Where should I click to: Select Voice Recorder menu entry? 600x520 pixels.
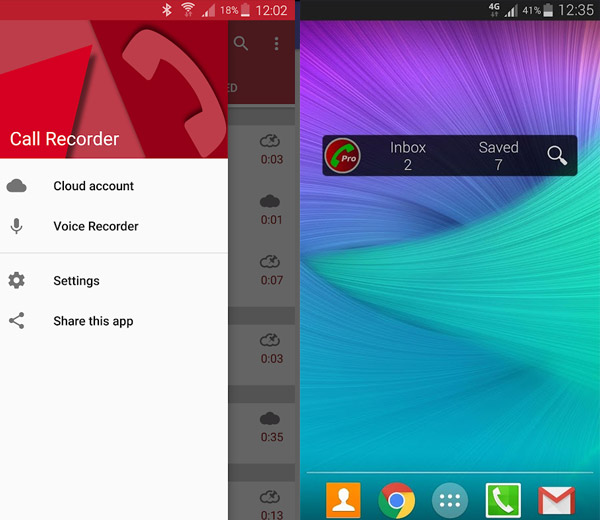(x=96, y=226)
